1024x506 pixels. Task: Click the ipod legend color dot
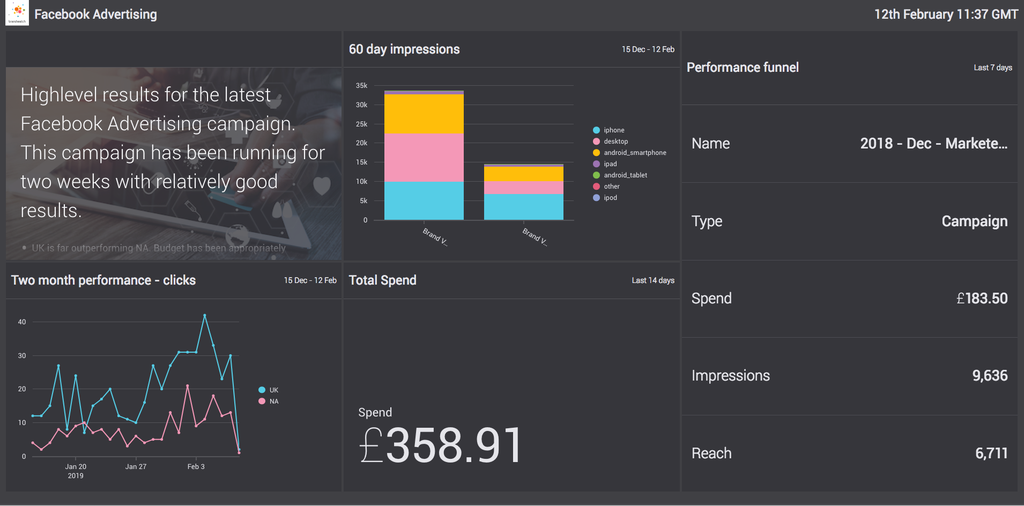(597, 197)
